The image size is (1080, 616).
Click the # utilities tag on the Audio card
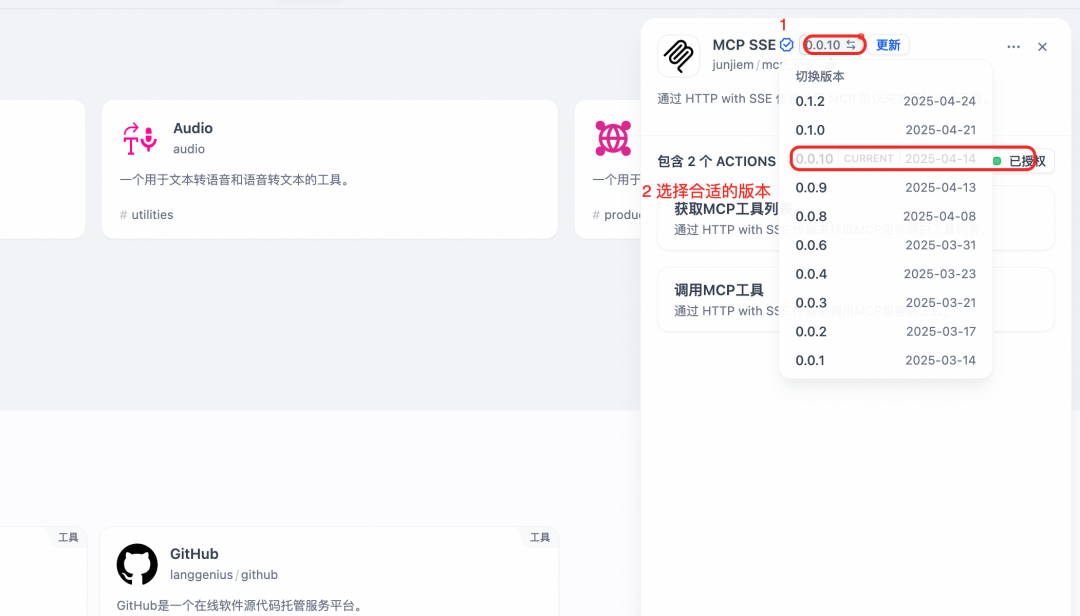coord(147,214)
